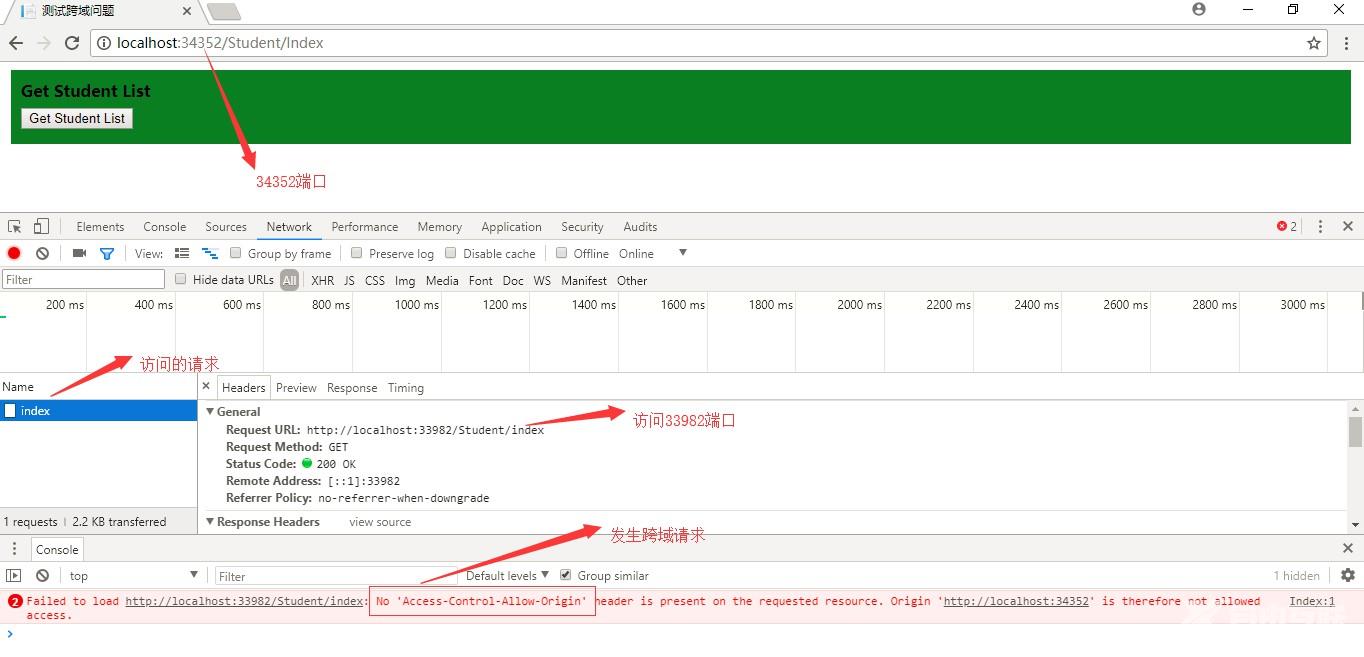This screenshot has height=657, width=1364.
Task: Click the network Filter text field
Action: (x=83, y=280)
